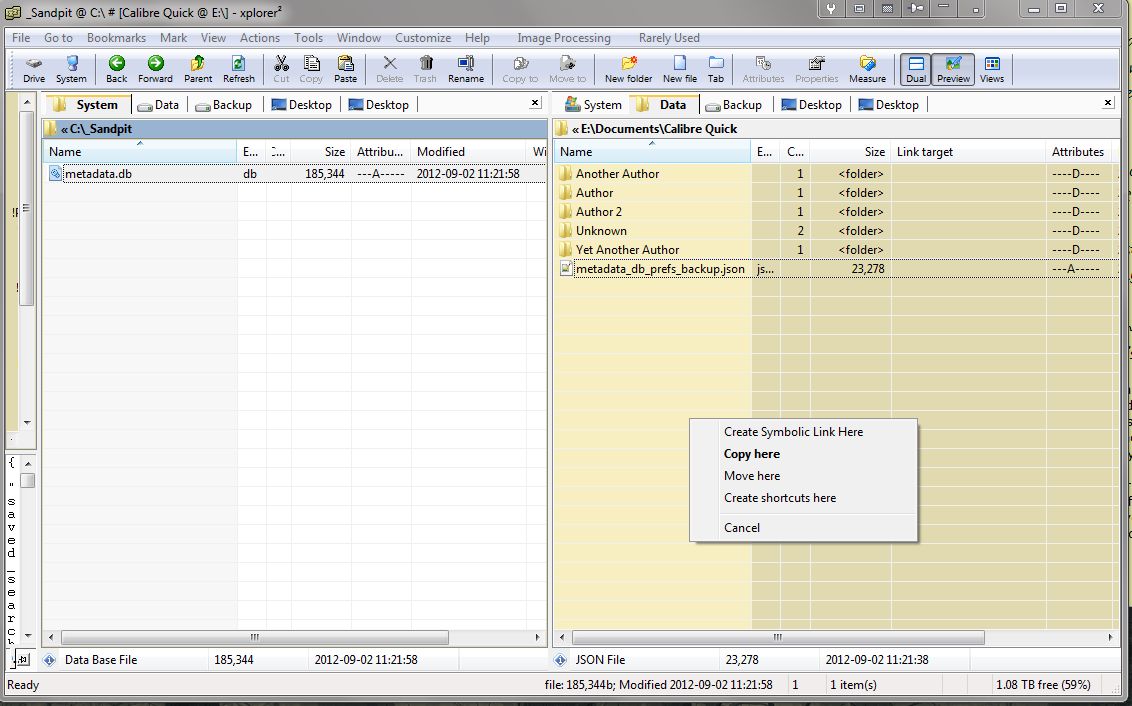1132x706 pixels.
Task: Create a New folder
Action: pyautogui.click(x=628, y=69)
